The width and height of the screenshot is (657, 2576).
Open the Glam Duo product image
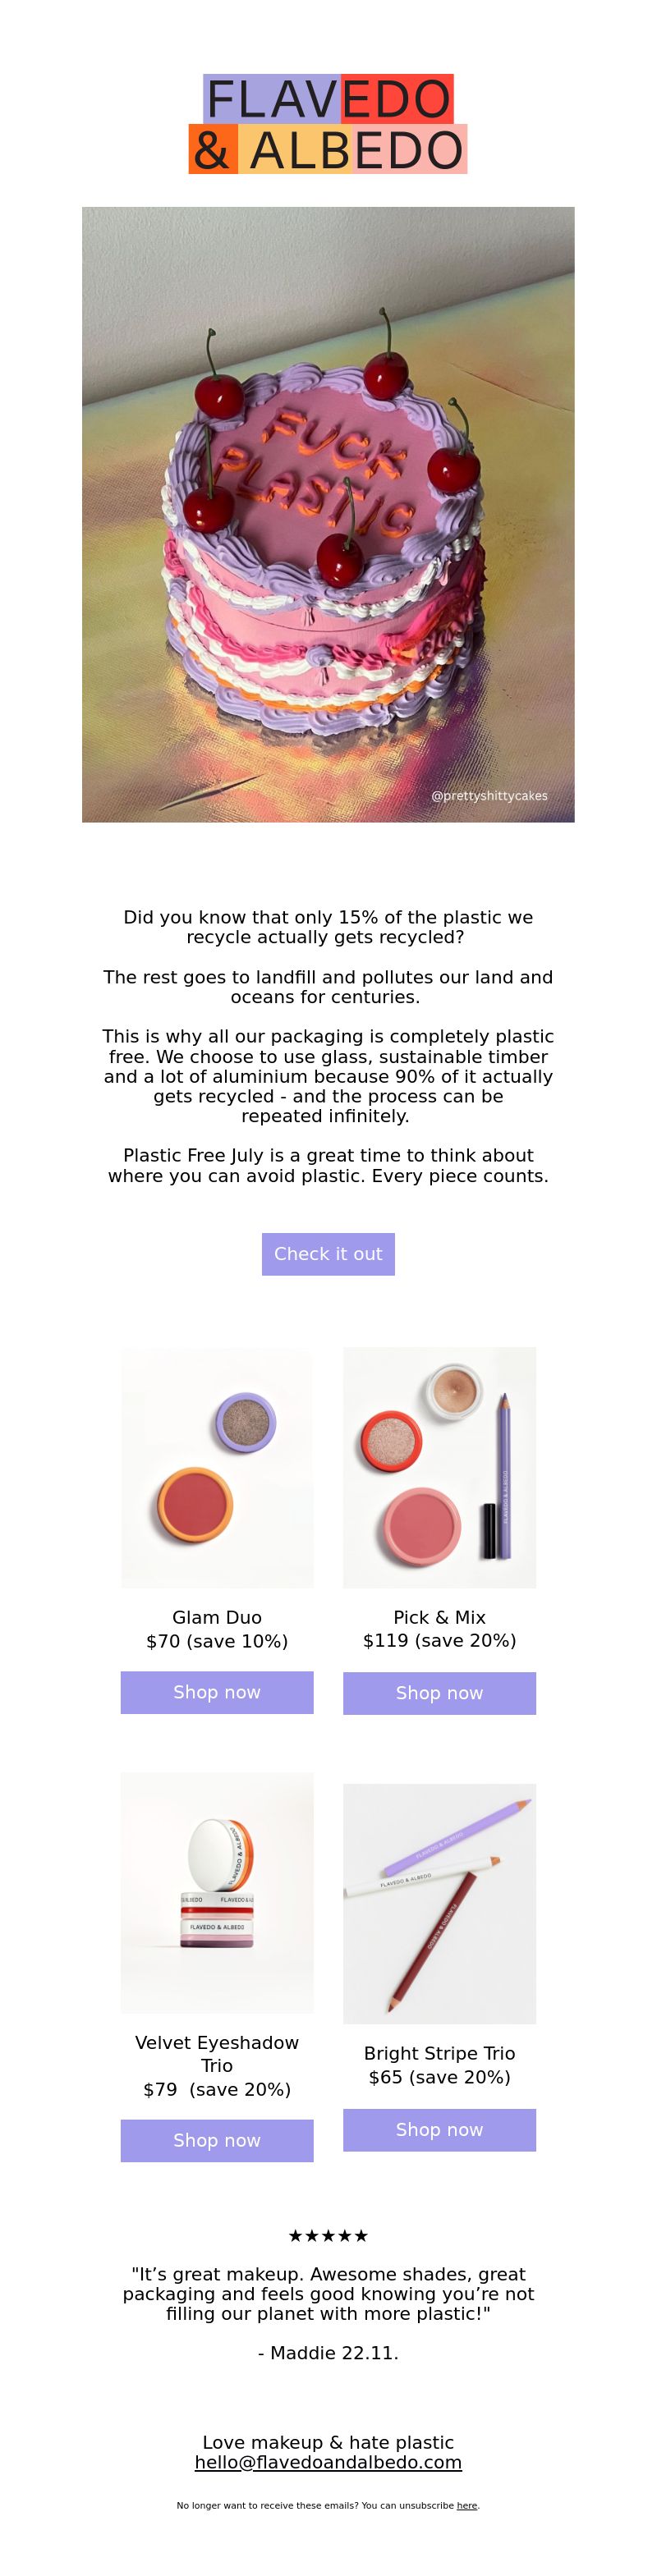coord(217,1467)
